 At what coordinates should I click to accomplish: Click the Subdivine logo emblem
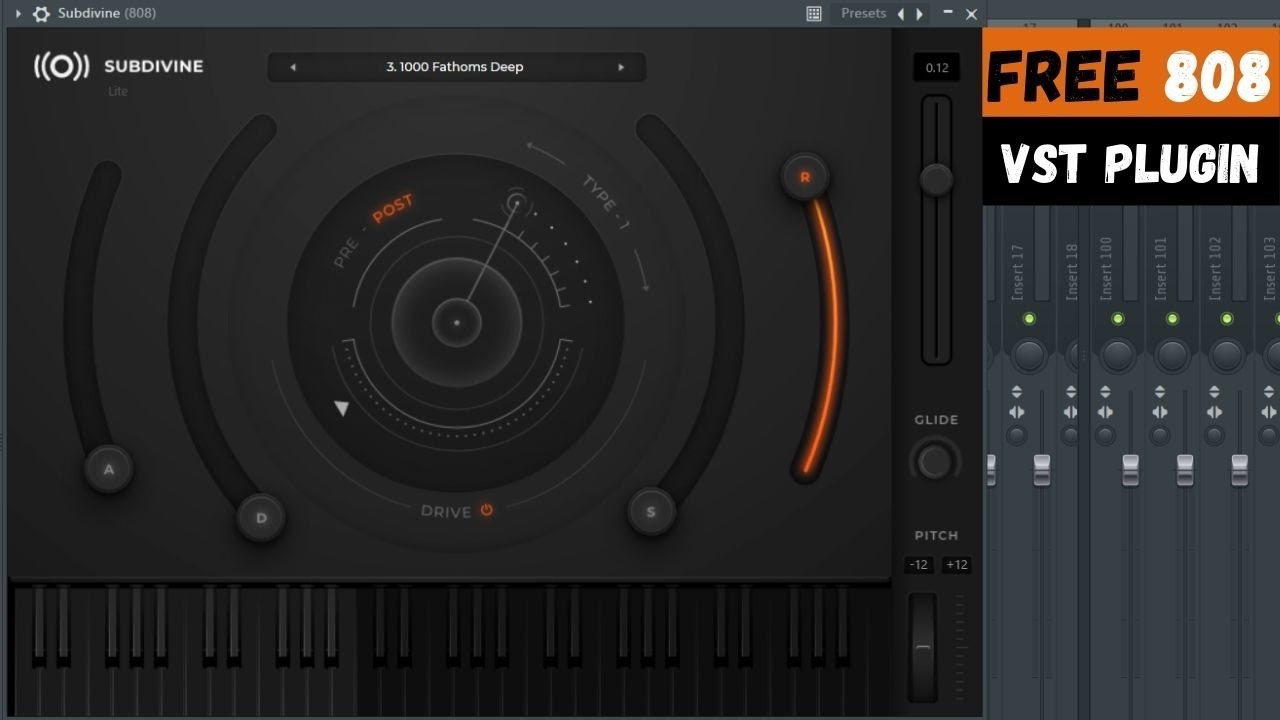pyautogui.click(x=61, y=67)
